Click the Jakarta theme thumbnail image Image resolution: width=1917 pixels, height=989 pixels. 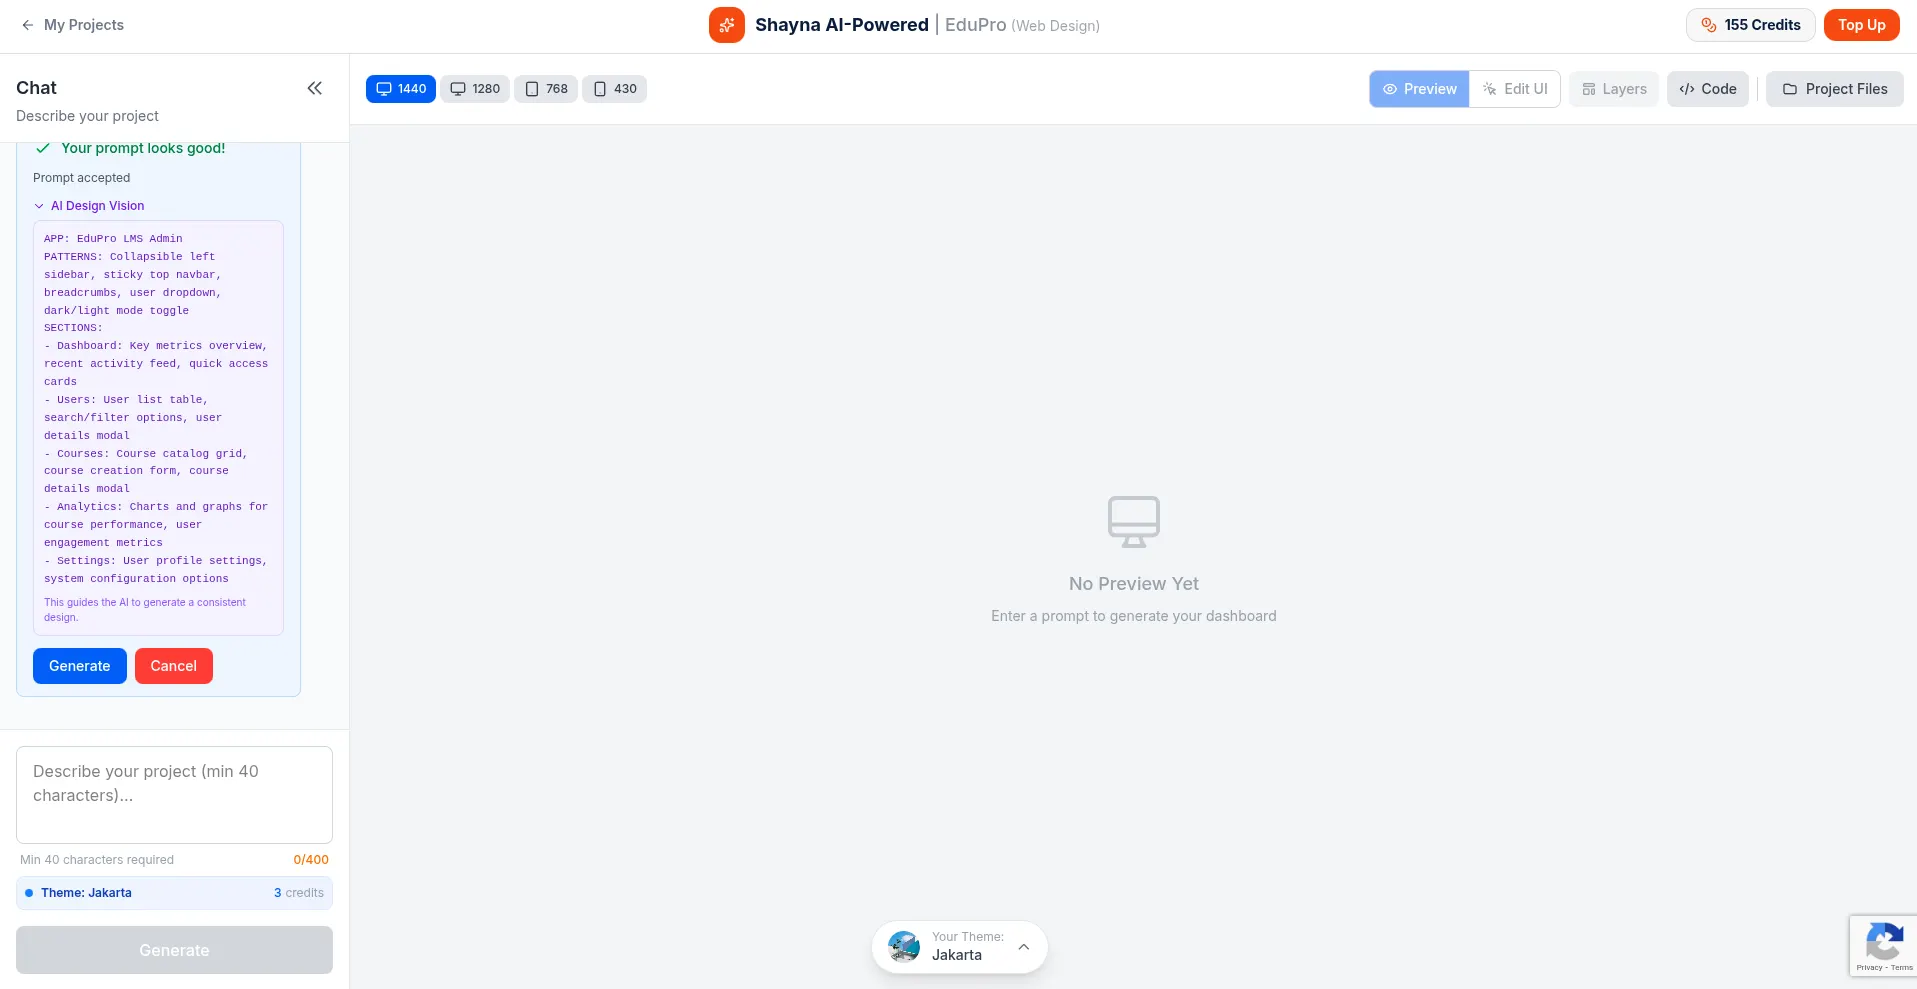click(x=904, y=946)
